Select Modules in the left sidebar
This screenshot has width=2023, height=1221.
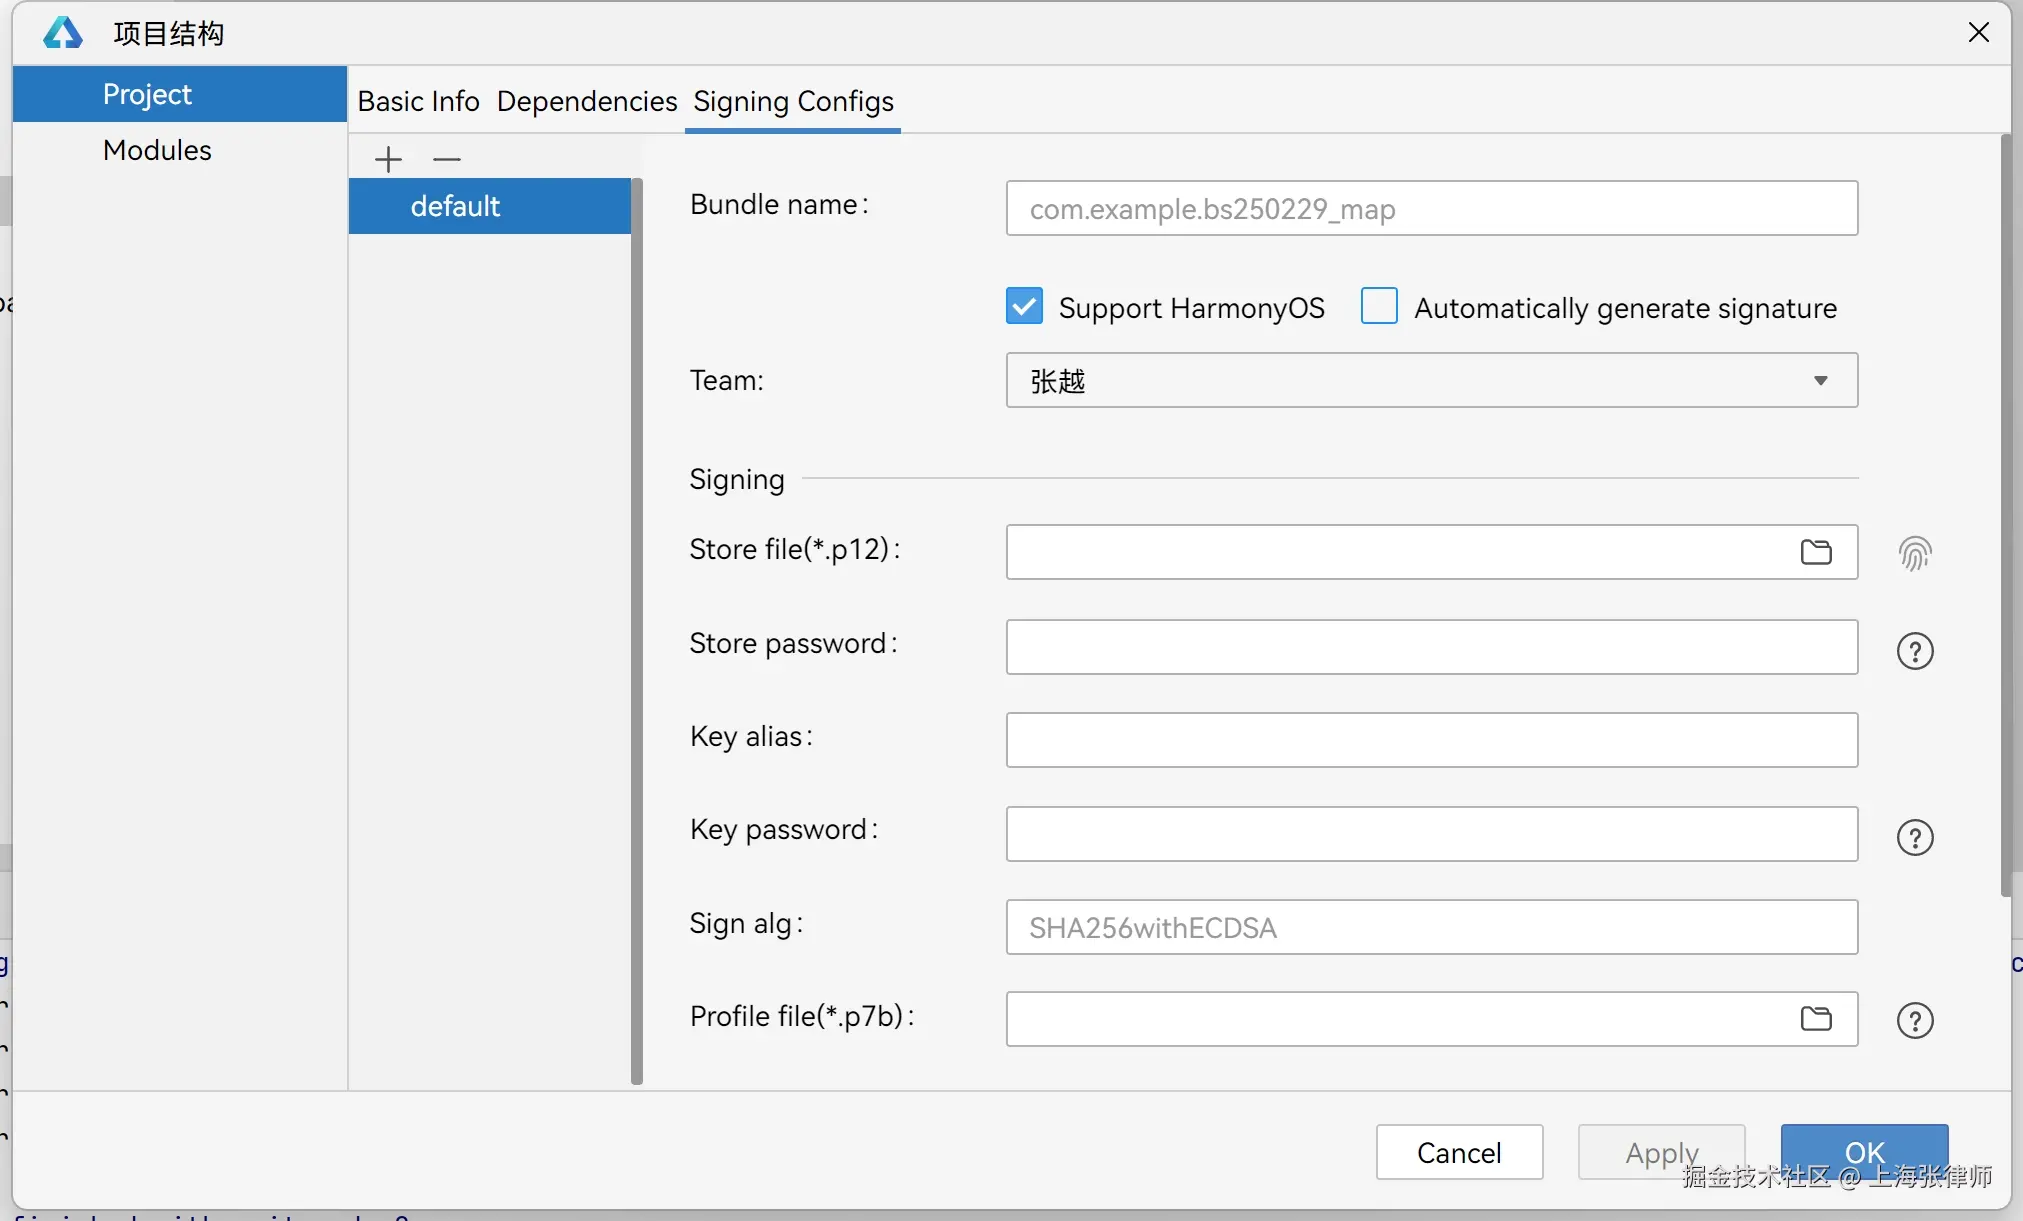tap(157, 150)
